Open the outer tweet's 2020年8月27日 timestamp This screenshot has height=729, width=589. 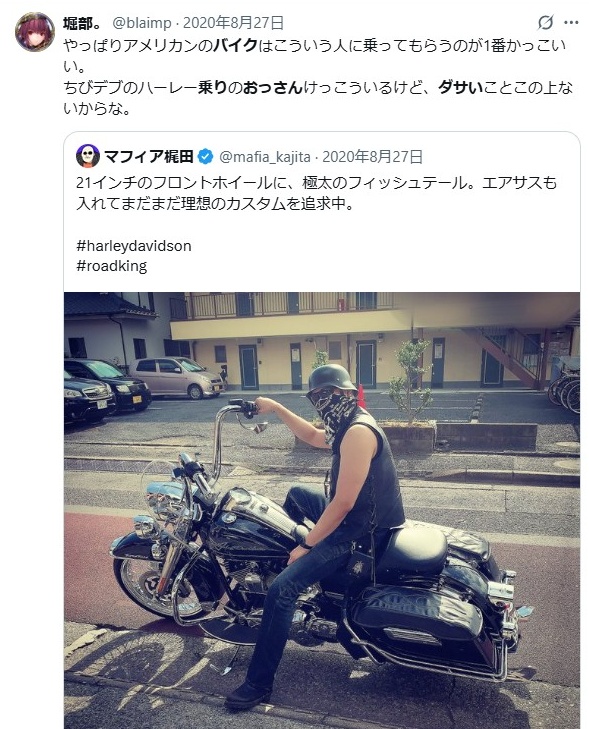[x=233, y=23]
